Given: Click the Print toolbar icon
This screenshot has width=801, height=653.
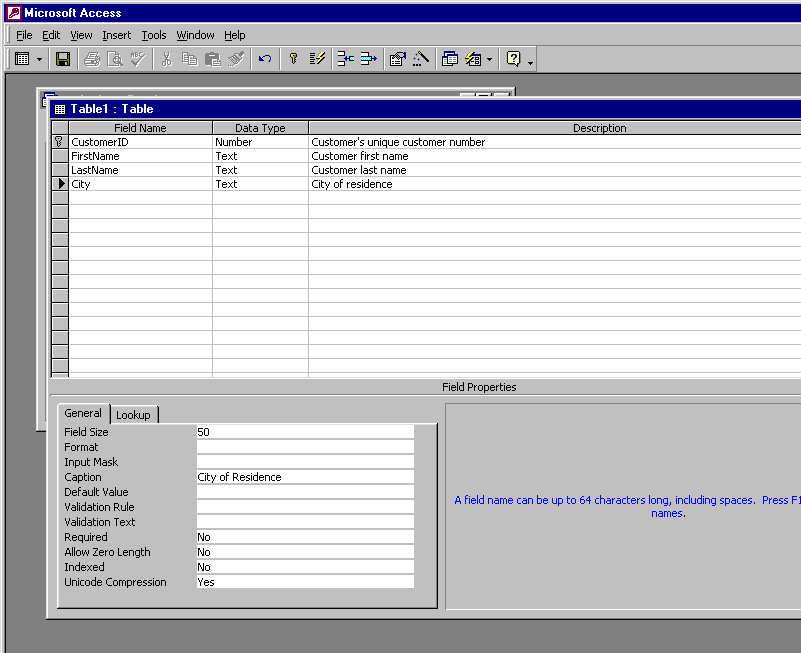Looking at the screenshot, I should 92,59.
